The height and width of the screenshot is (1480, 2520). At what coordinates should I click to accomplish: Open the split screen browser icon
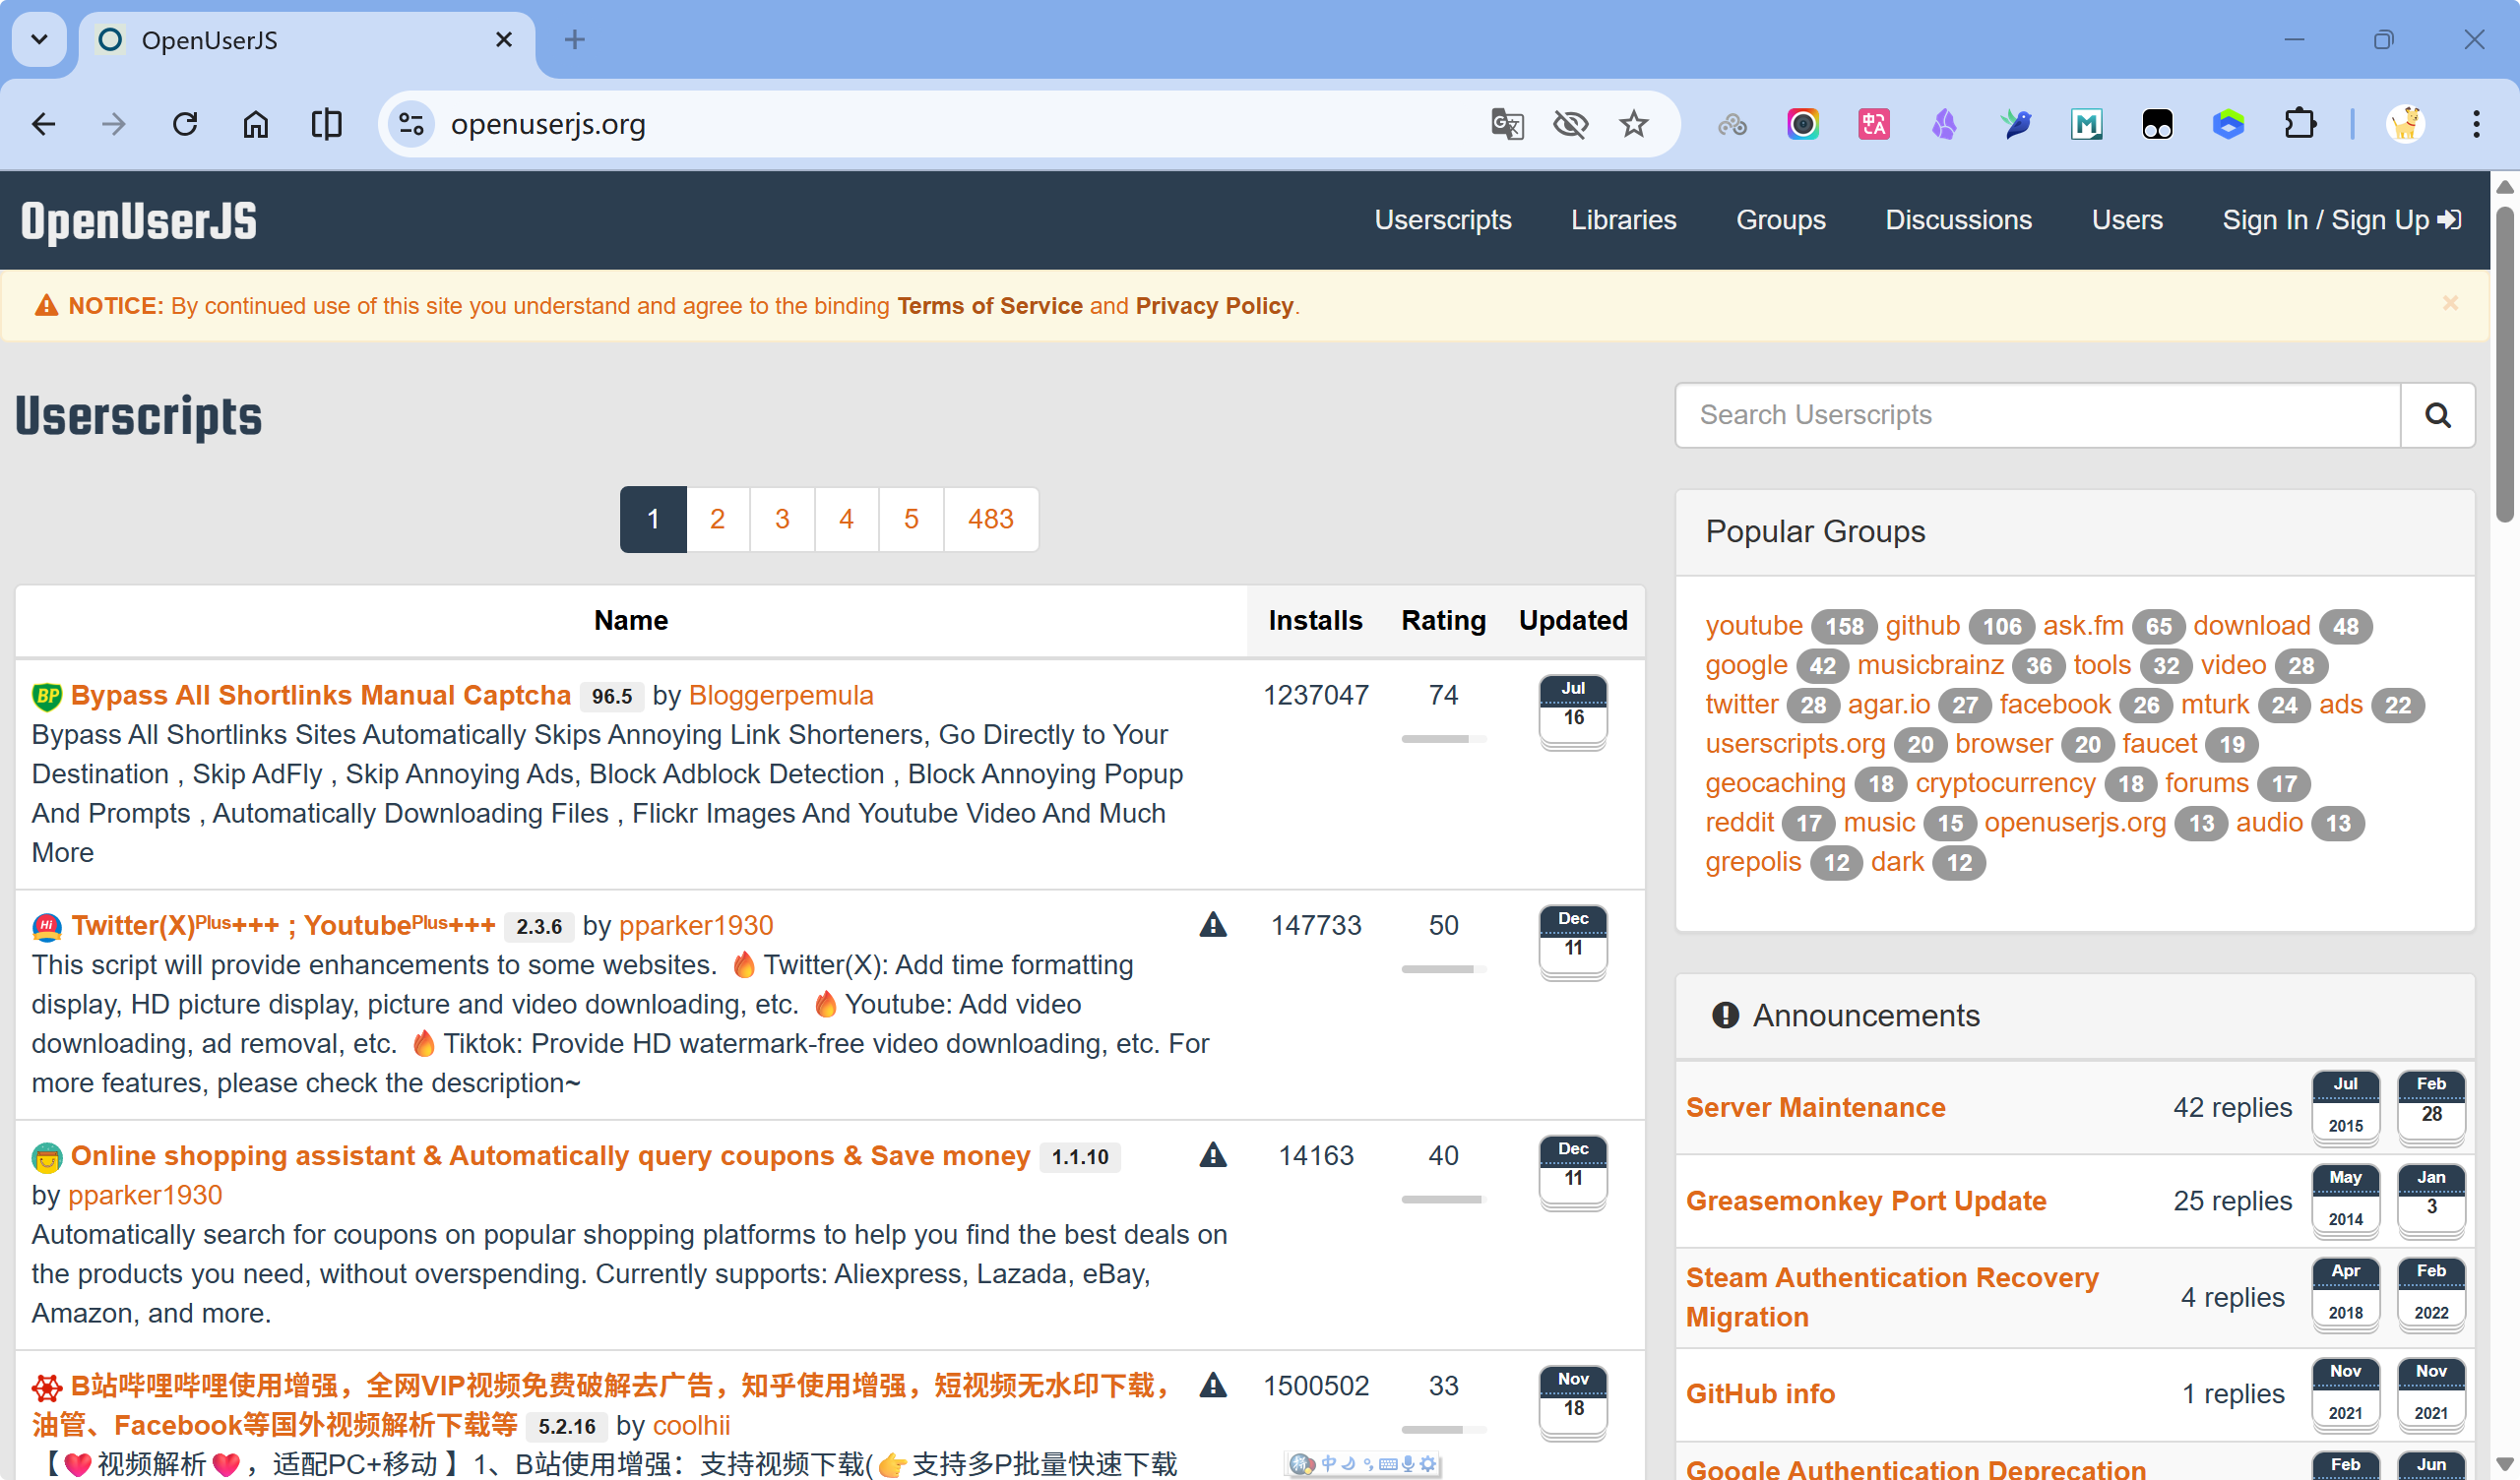[x=326, y=124]
